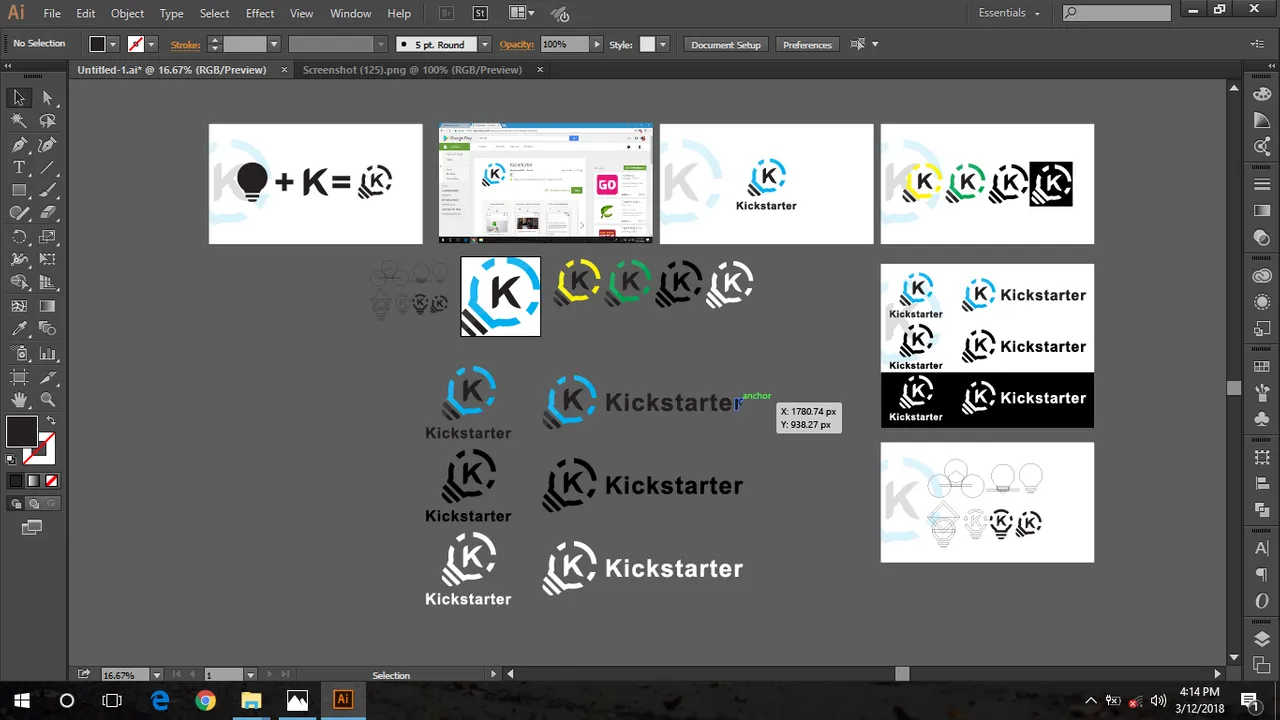Open the variable width profile dropdown

[380, 44]
